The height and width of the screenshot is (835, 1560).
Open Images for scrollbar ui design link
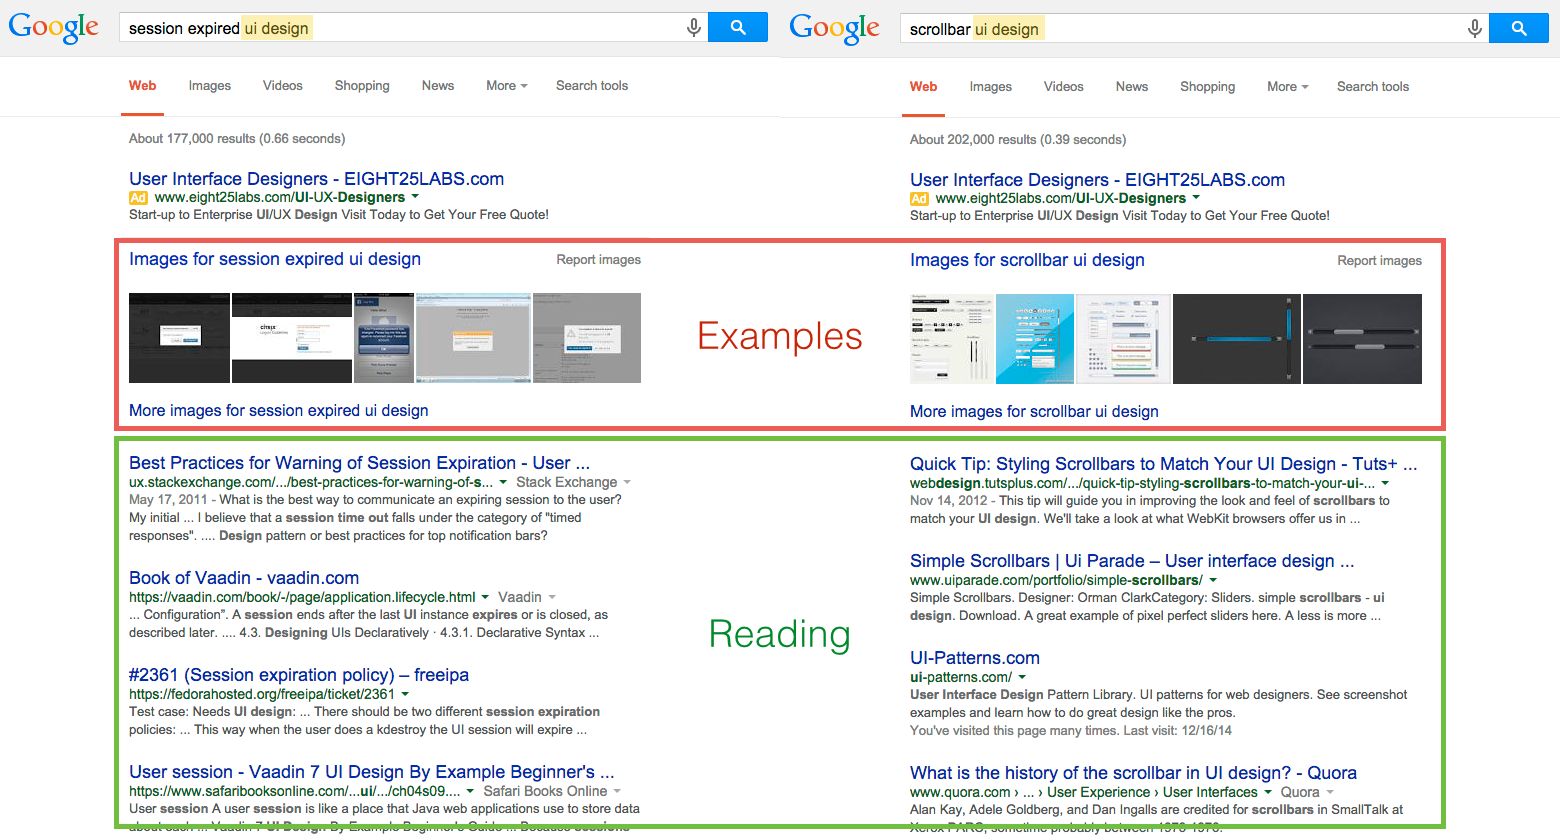tap(1027, 260)
